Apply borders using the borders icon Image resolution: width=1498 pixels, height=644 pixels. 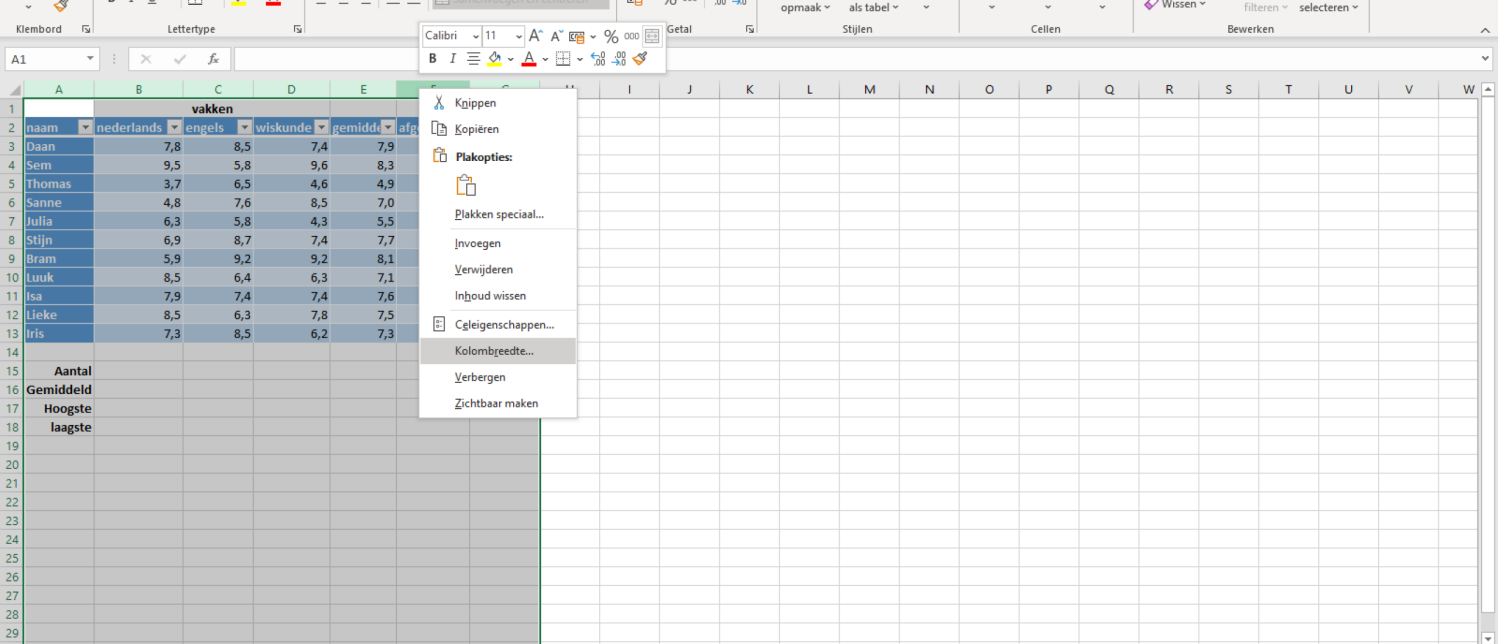565,58
